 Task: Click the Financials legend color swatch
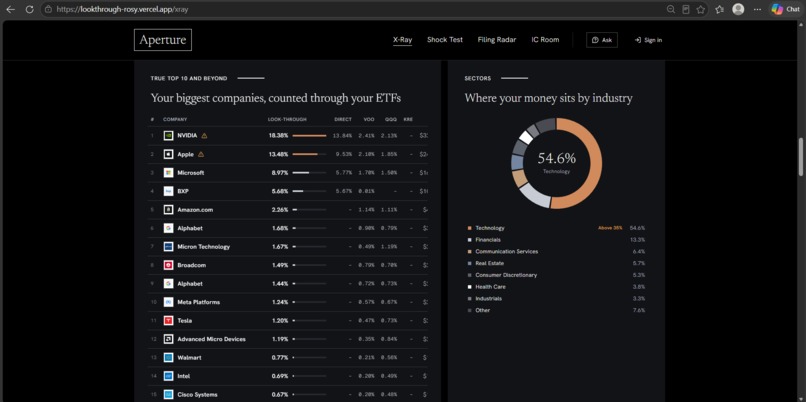click(469, 240)
